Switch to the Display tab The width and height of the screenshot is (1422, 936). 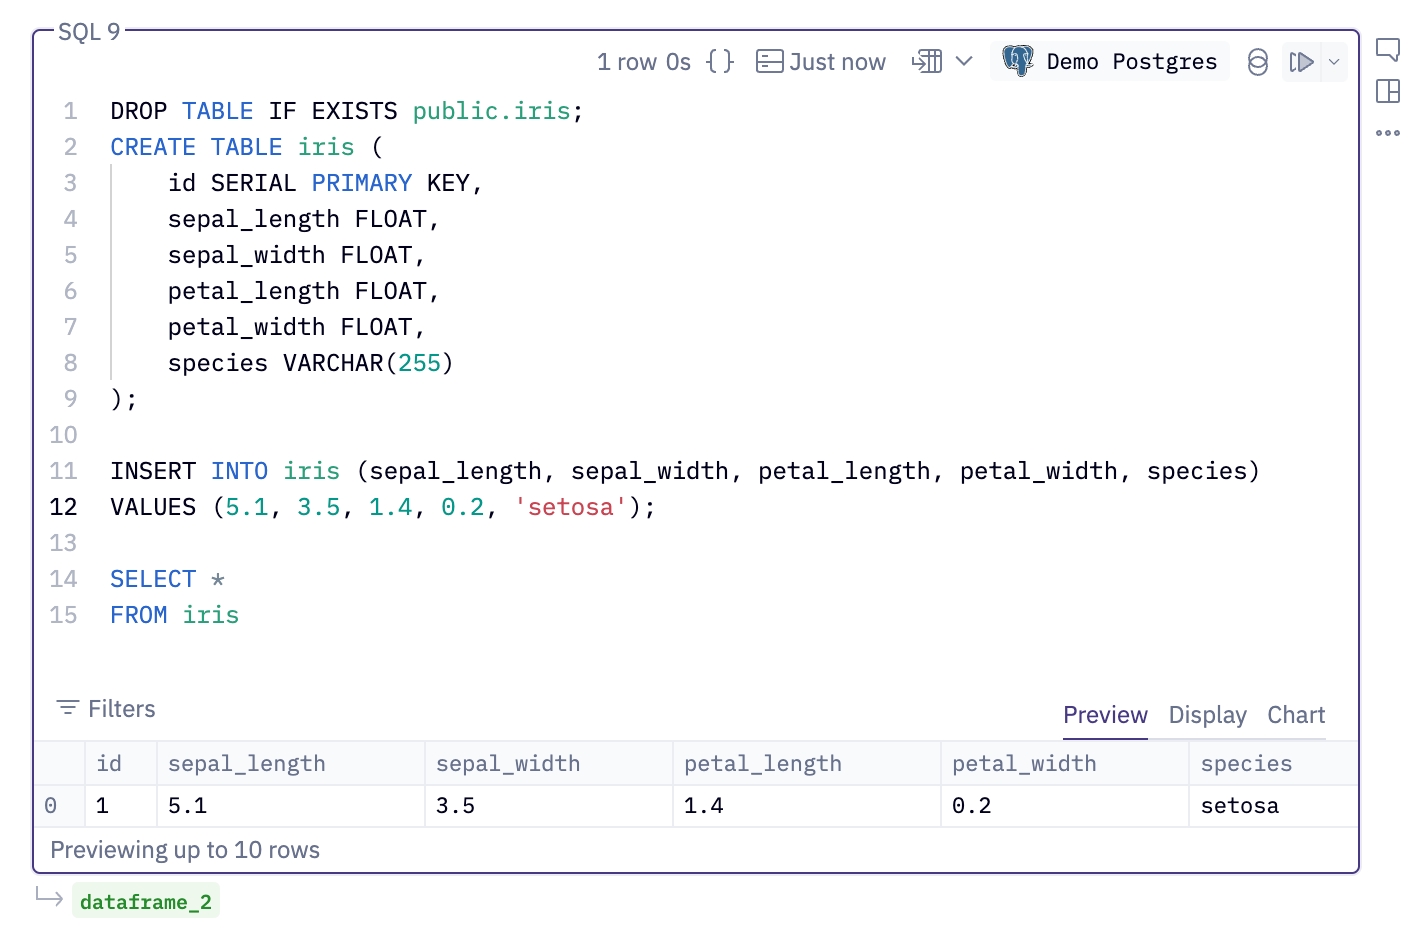[x=1207, y=715]
